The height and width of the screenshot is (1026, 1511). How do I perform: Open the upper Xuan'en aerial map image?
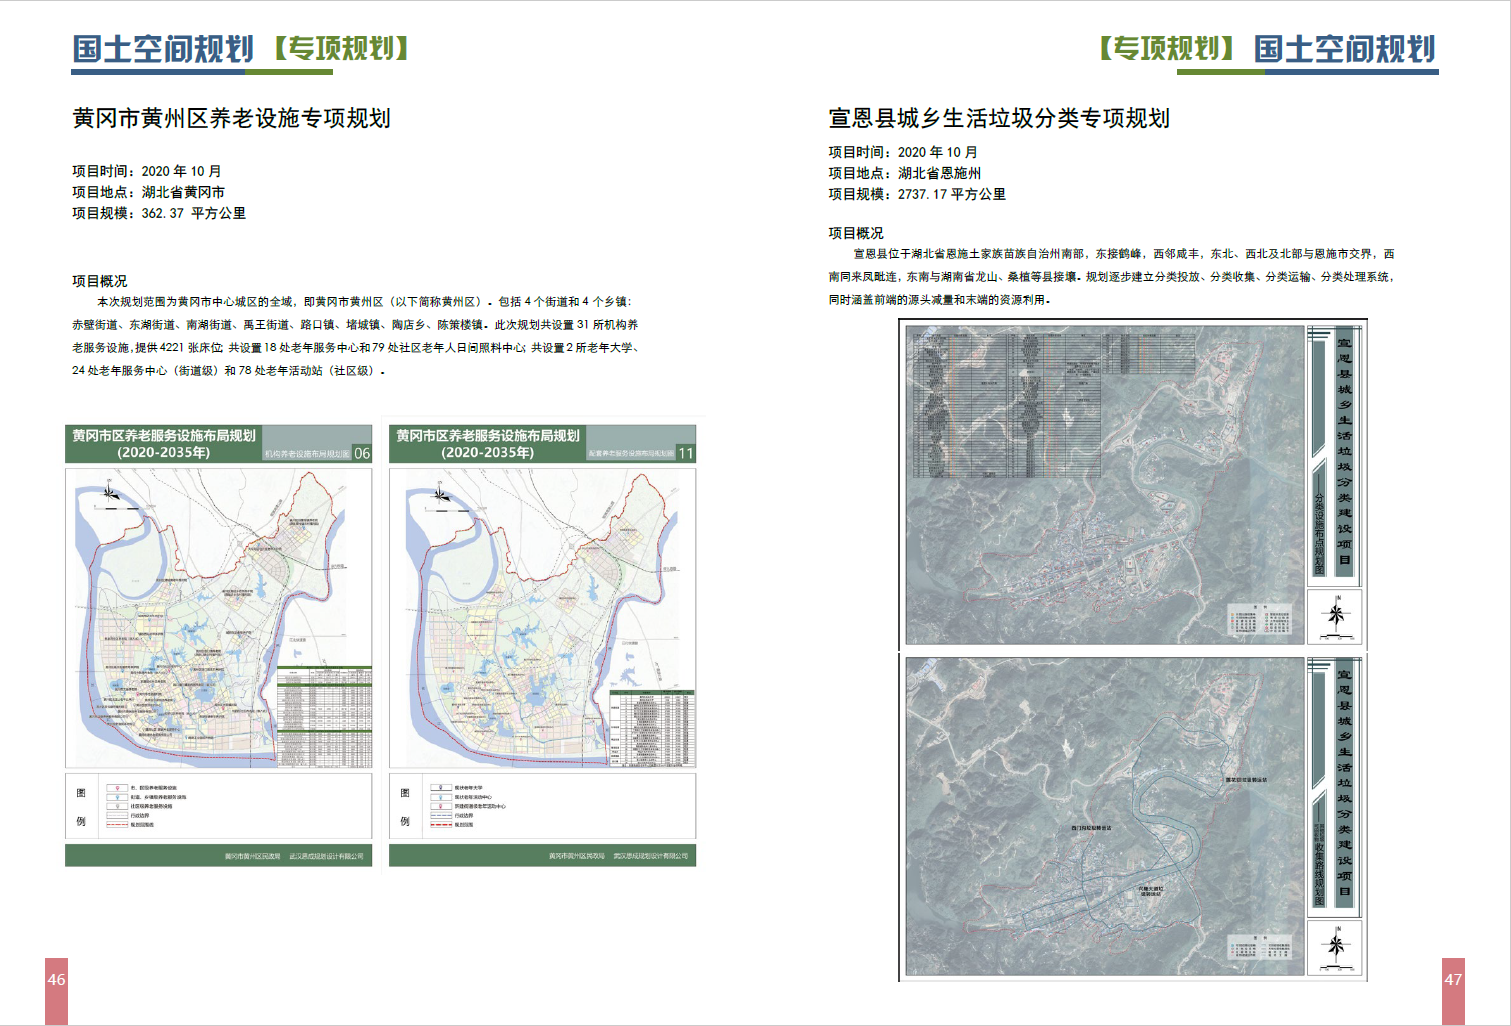click(x=1105, y=485)
